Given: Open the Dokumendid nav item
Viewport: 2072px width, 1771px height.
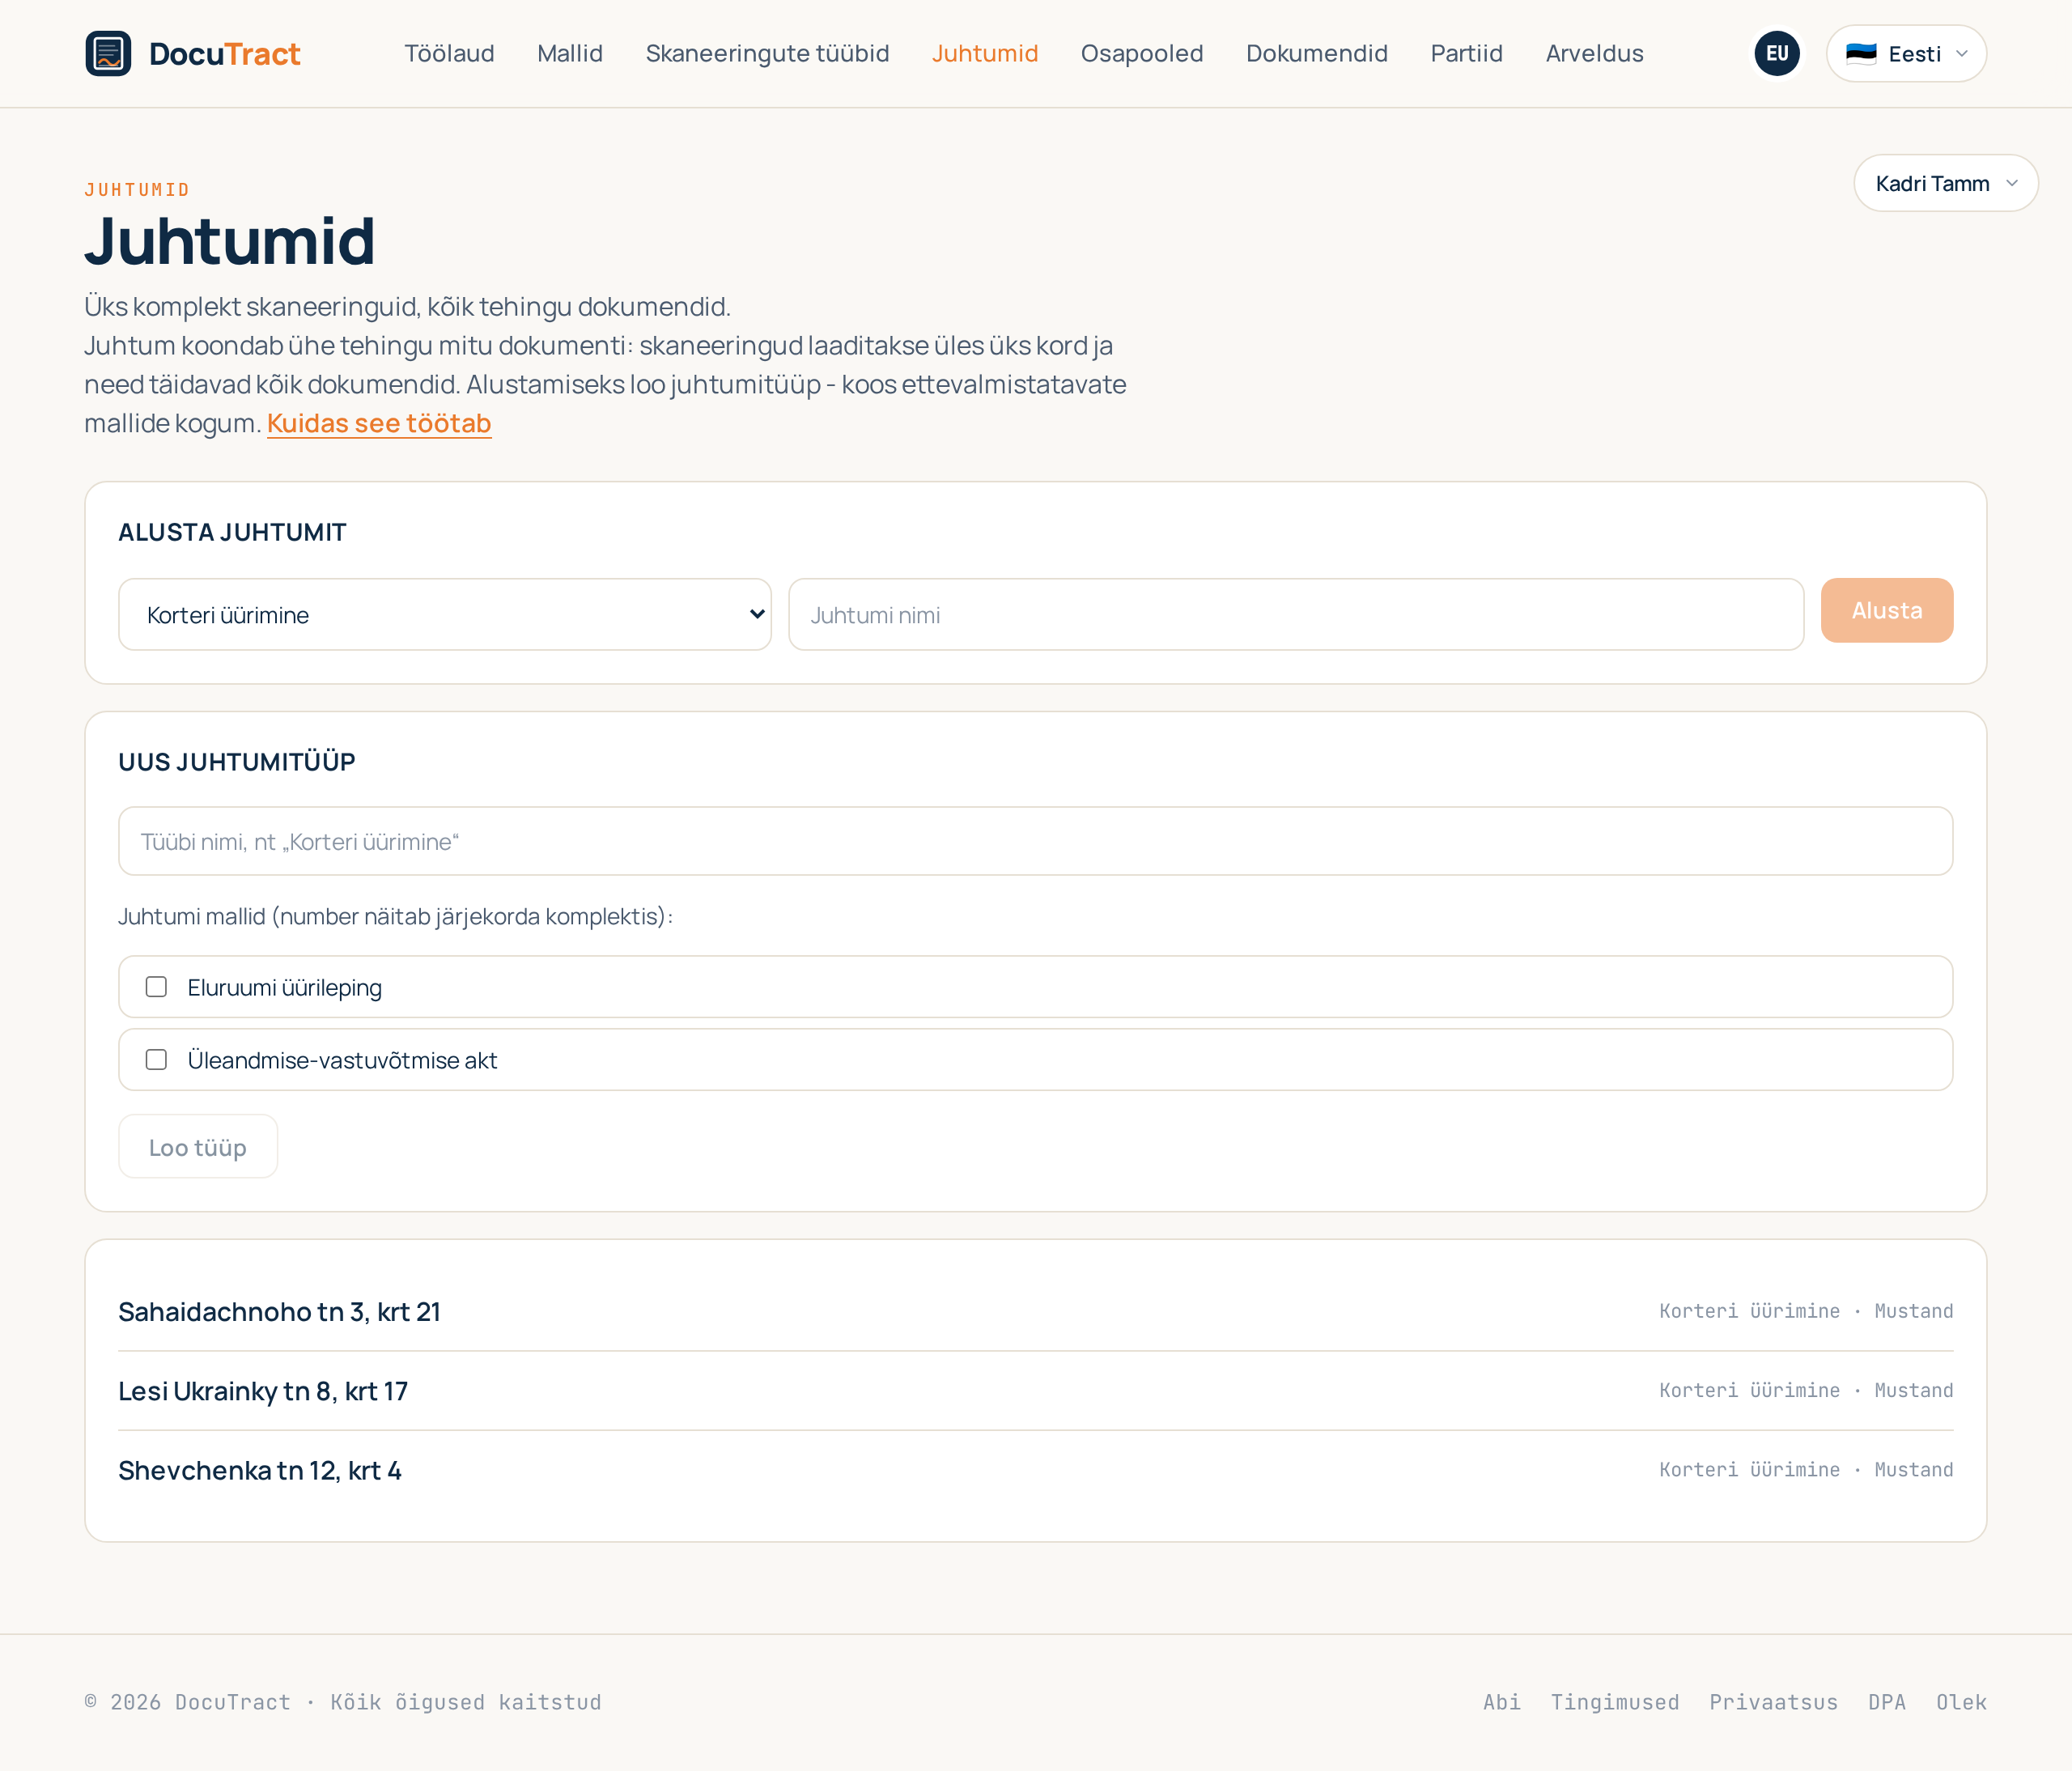Looking at the screenshot, I should click(1317, 53).
